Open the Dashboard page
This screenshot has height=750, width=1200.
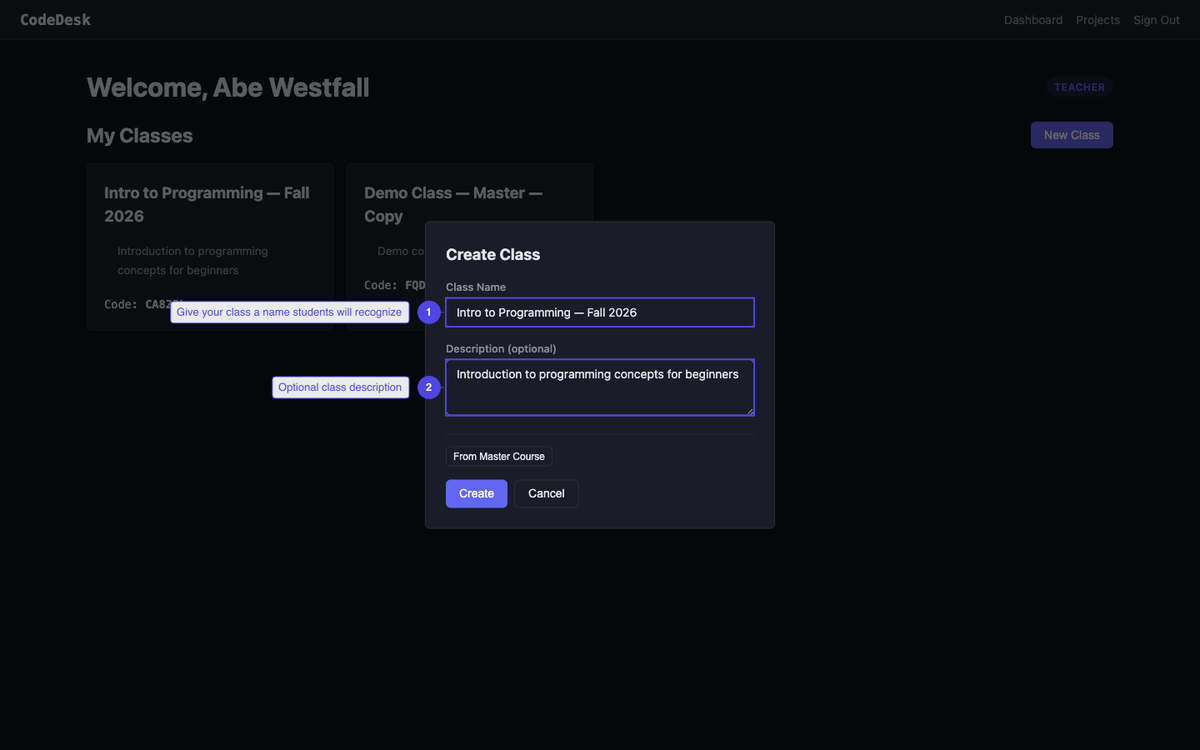1033,20
